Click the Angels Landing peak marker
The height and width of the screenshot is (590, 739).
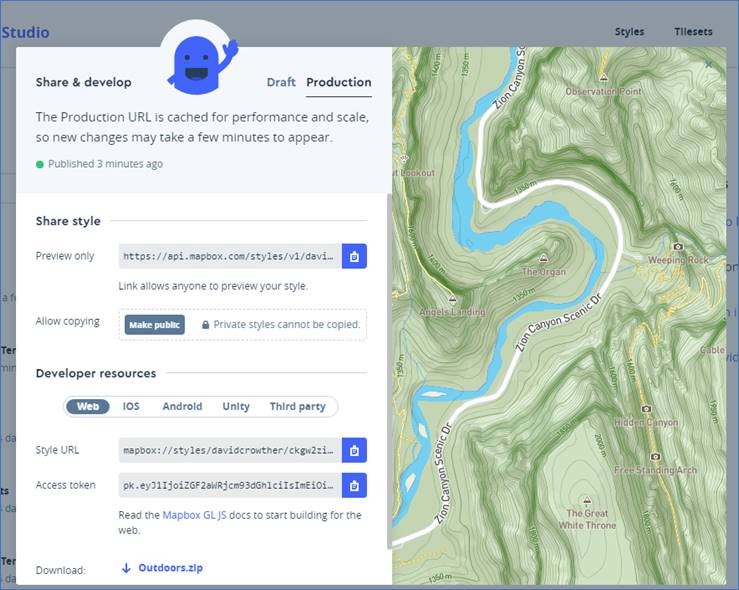452,299
